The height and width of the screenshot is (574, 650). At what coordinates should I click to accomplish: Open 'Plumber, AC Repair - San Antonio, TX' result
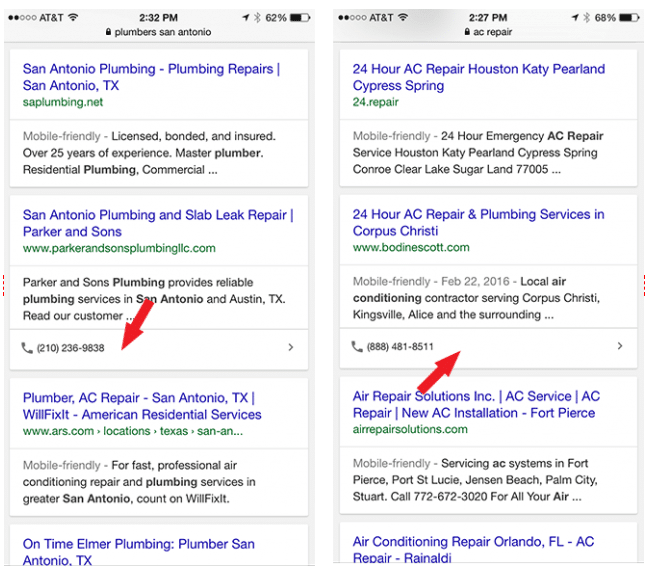tap(142, 406)
